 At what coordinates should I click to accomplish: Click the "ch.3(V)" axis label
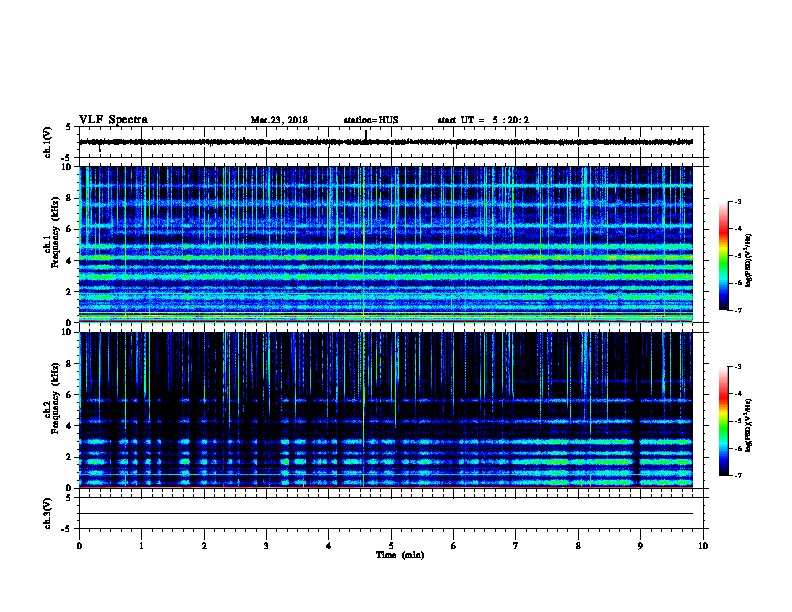tap(47, 513)
